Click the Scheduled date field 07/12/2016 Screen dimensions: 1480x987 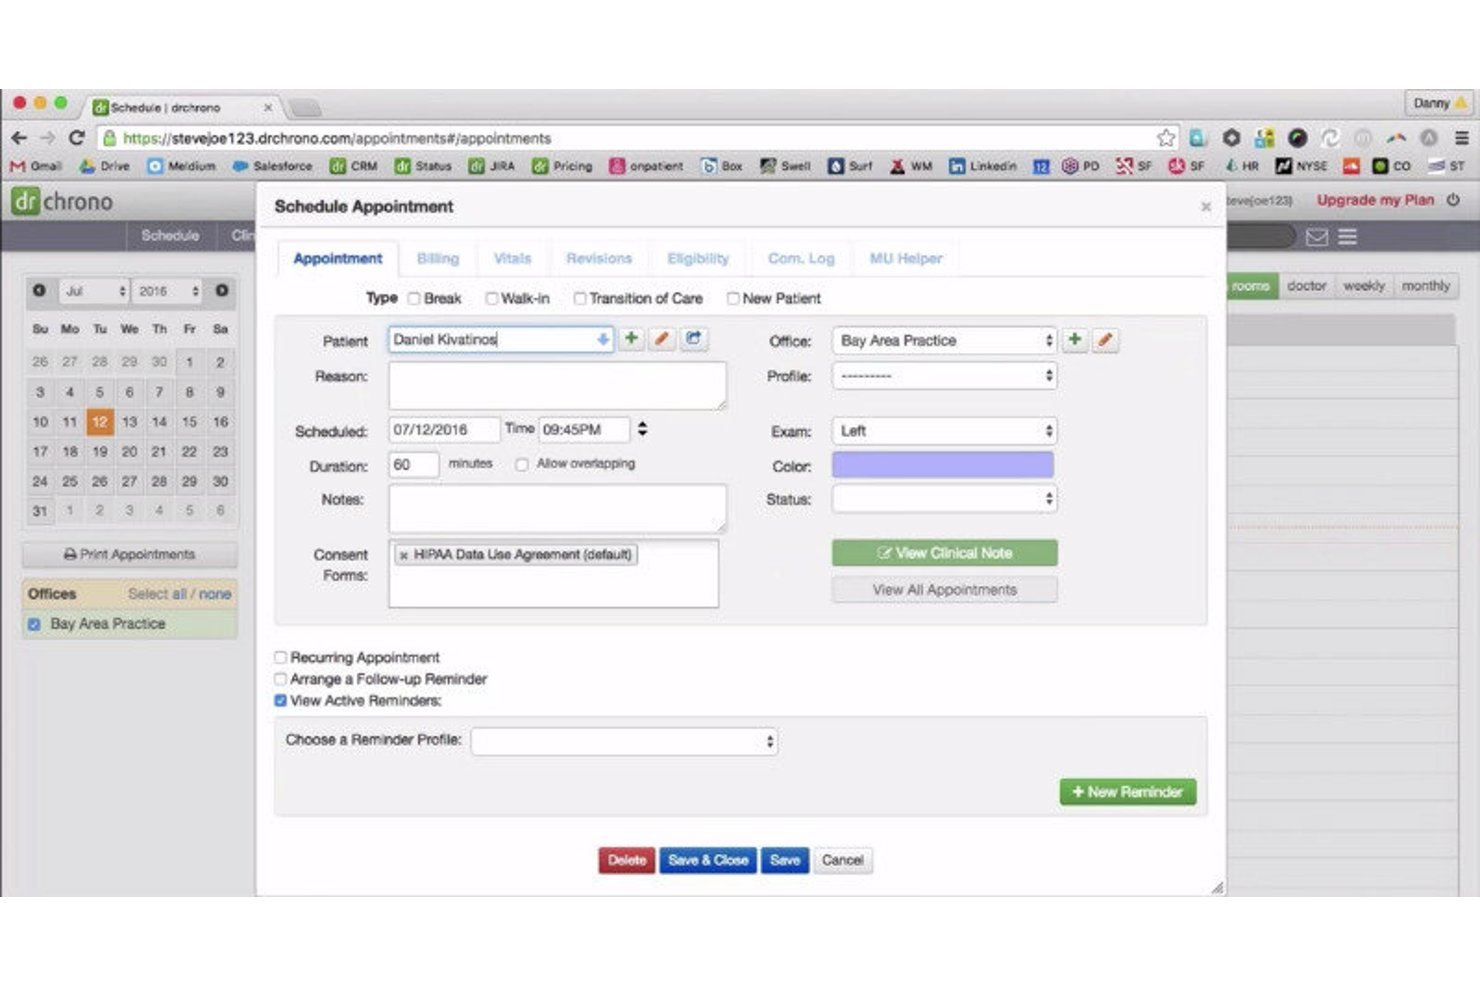(444, 430)
